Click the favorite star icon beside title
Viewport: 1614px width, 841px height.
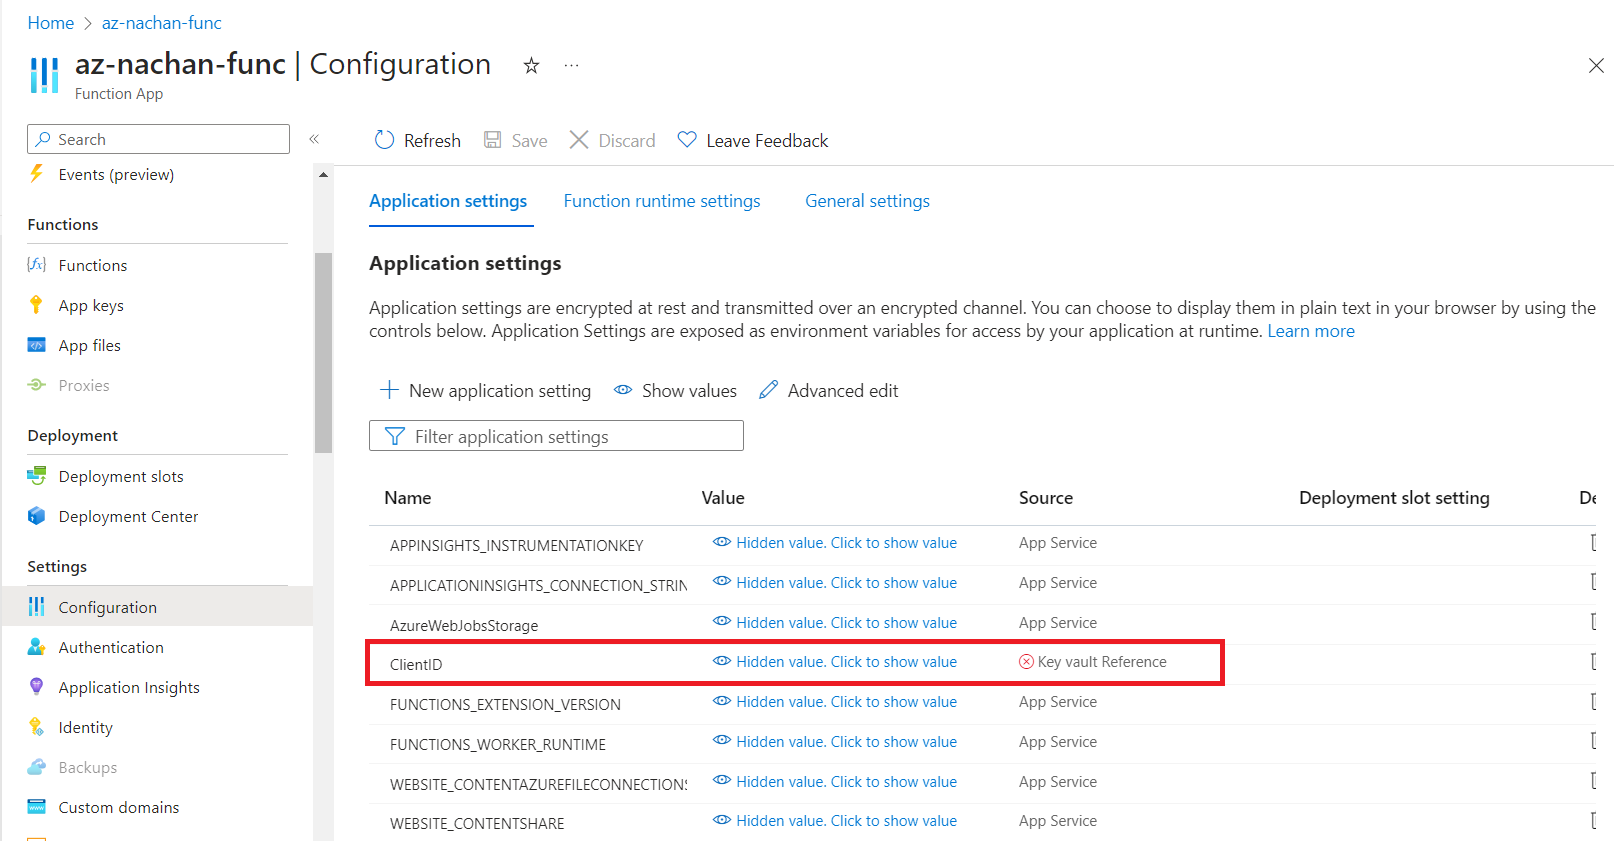[531, 66]
